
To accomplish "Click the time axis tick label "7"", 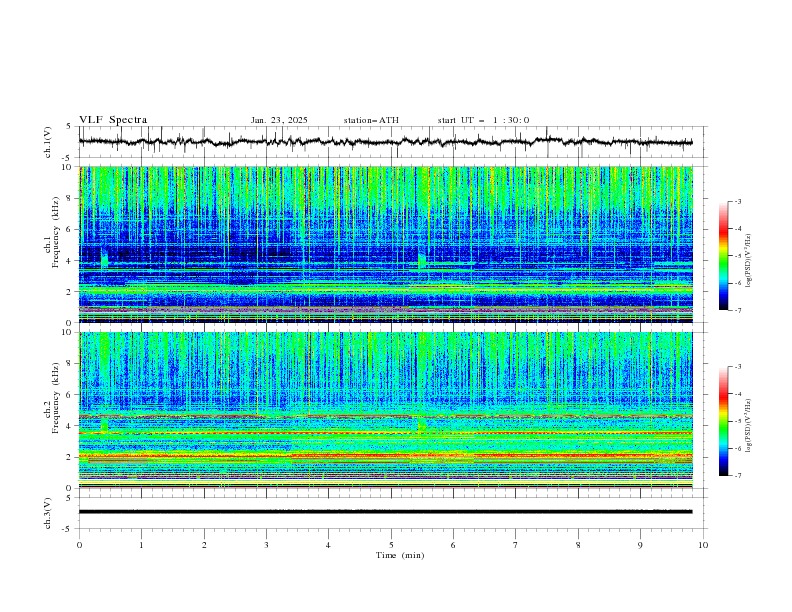I will pos(516,545).
